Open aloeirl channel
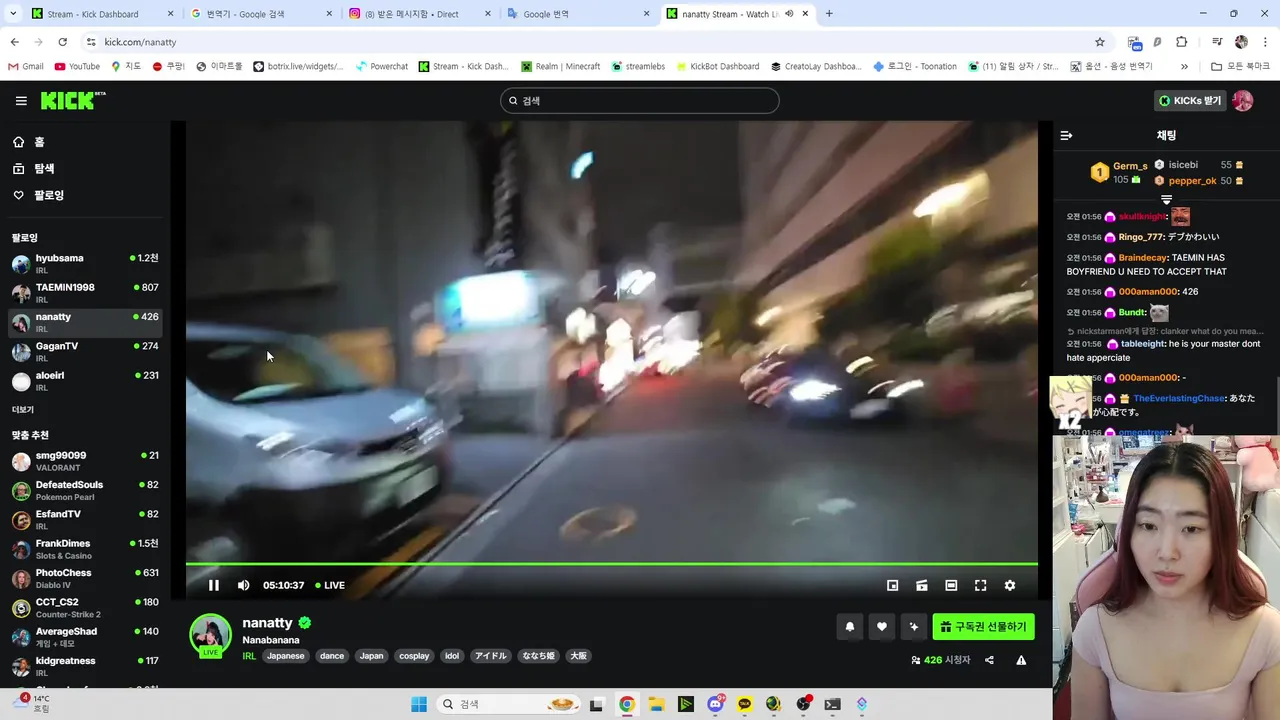This screenshot has height=720, width=1280. click(x=86, y=381)
